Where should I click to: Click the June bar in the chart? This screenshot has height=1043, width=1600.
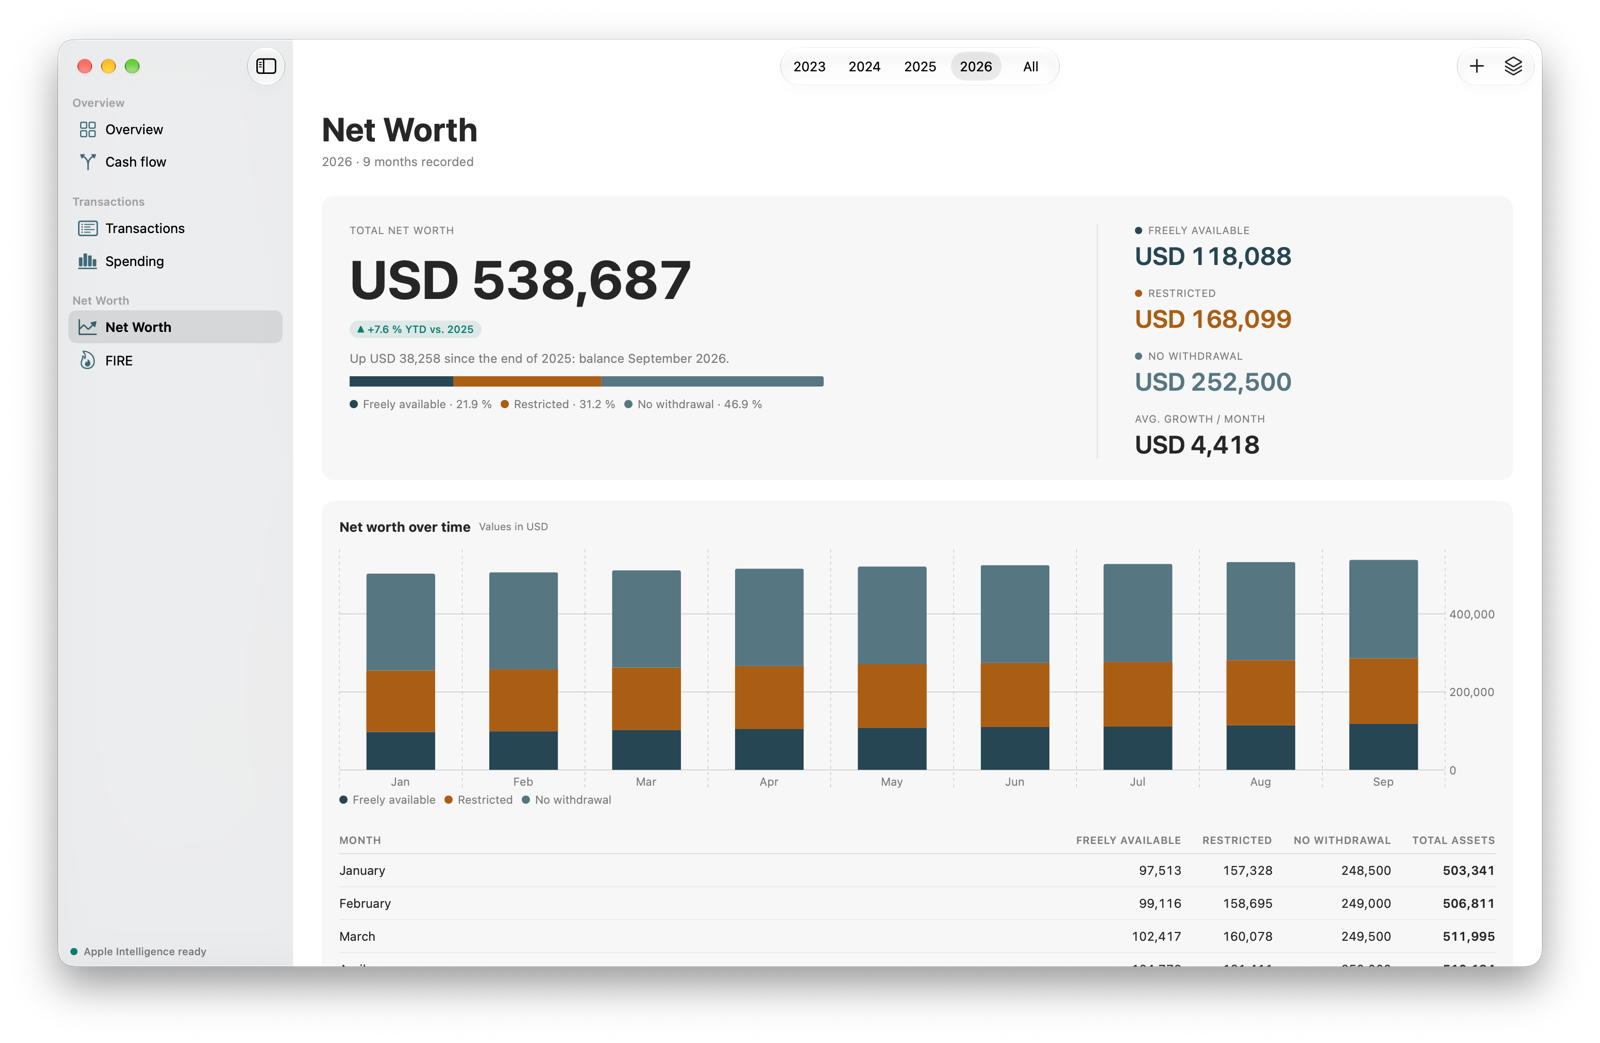click(1015, 667)
